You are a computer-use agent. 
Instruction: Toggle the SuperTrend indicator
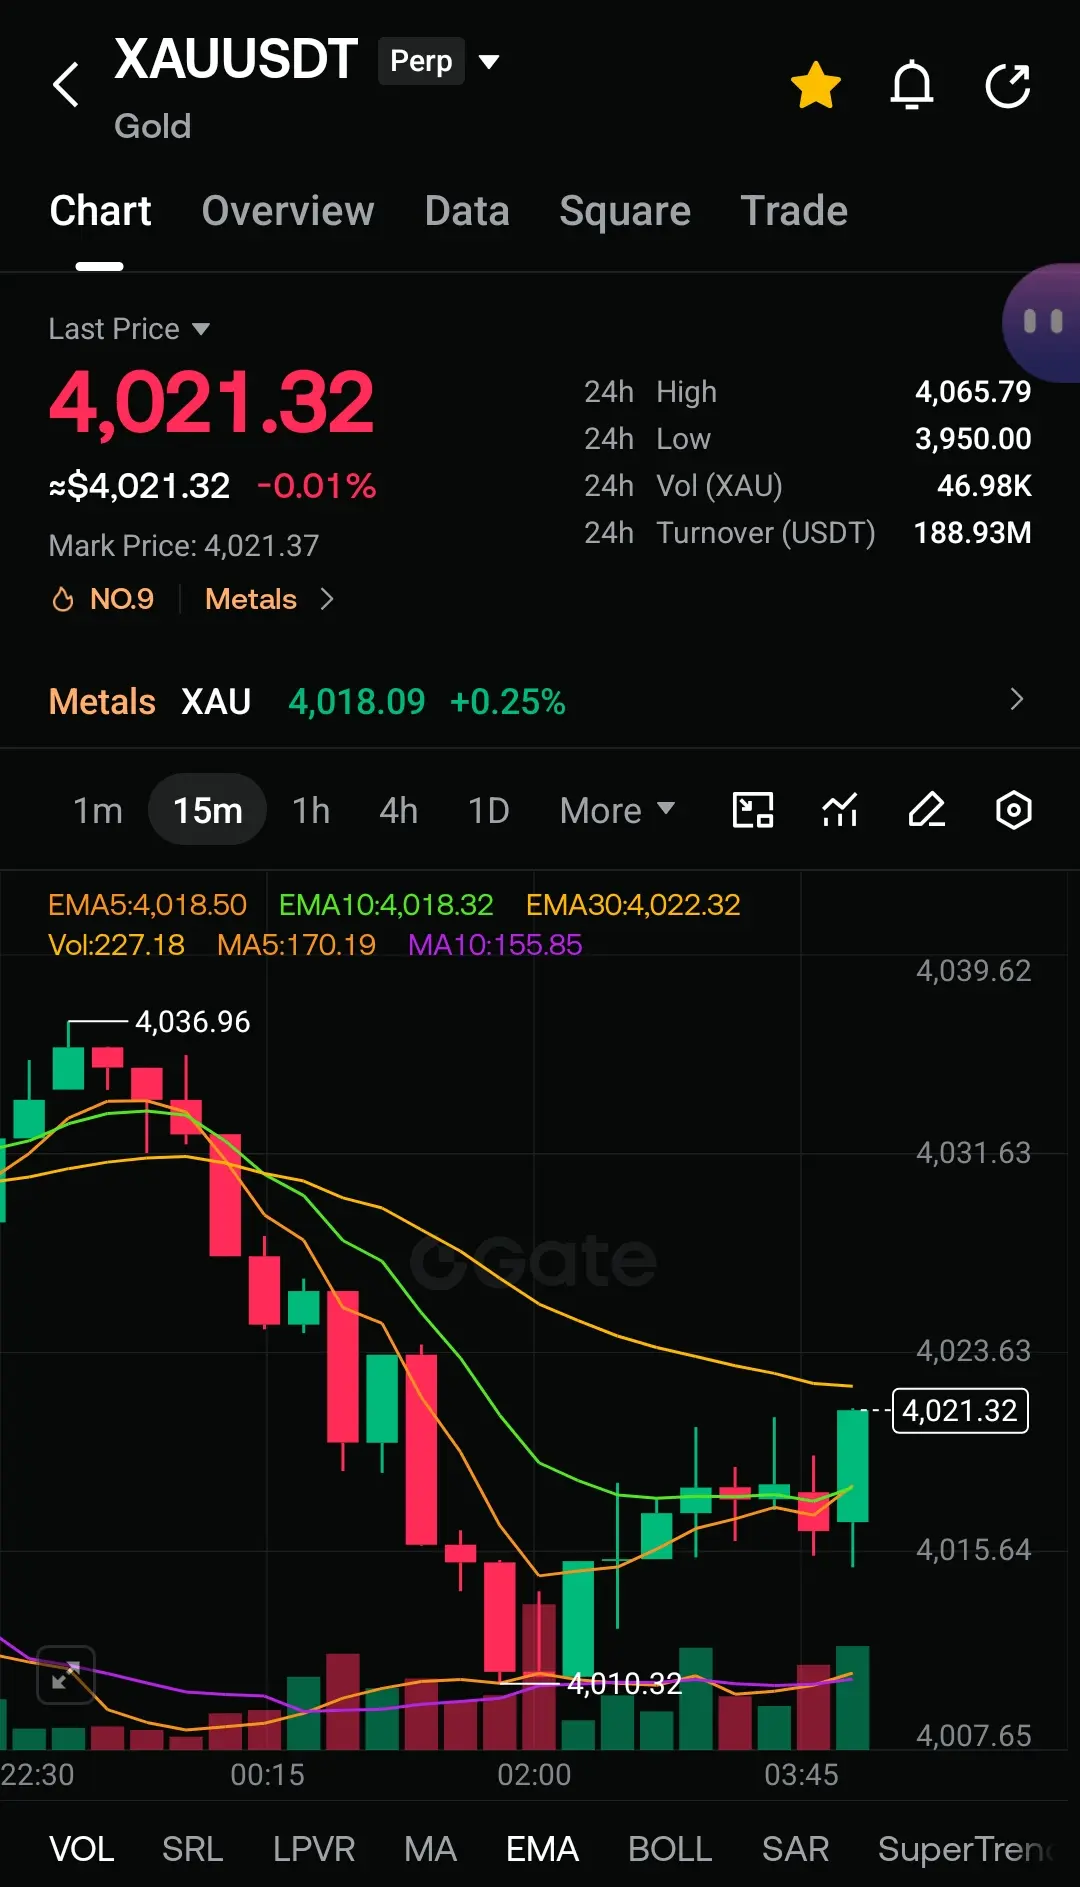(966, 1849)
